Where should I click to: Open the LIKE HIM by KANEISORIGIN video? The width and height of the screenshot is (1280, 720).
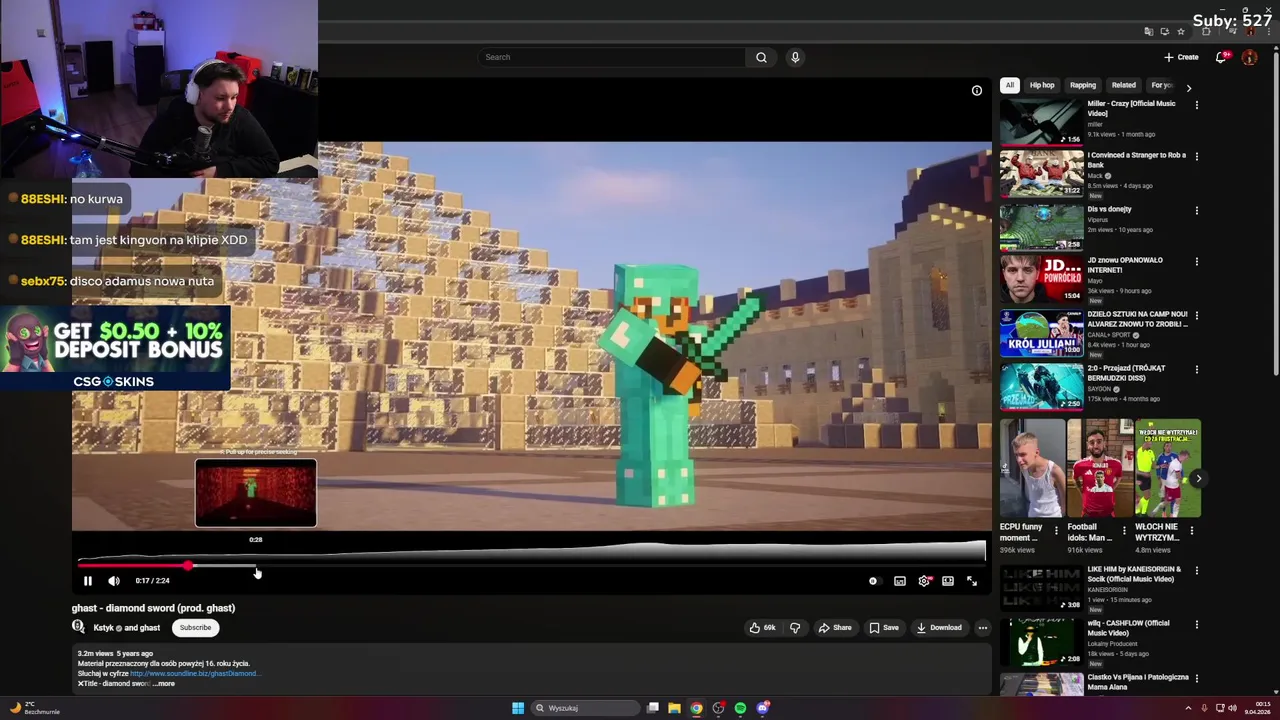(1041, 588)
